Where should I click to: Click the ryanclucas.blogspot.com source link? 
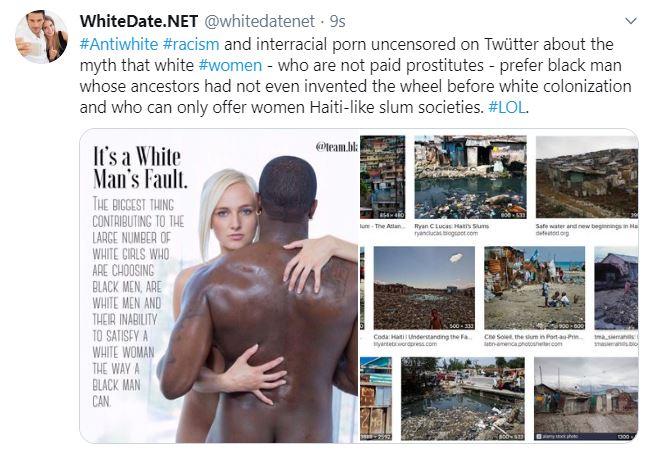[x=446, y=233]
